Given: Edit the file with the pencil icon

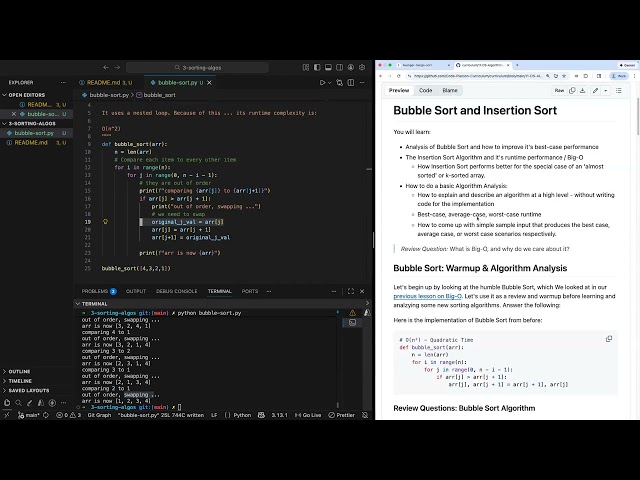Looking at the screenshot, I should coord(596,91).
